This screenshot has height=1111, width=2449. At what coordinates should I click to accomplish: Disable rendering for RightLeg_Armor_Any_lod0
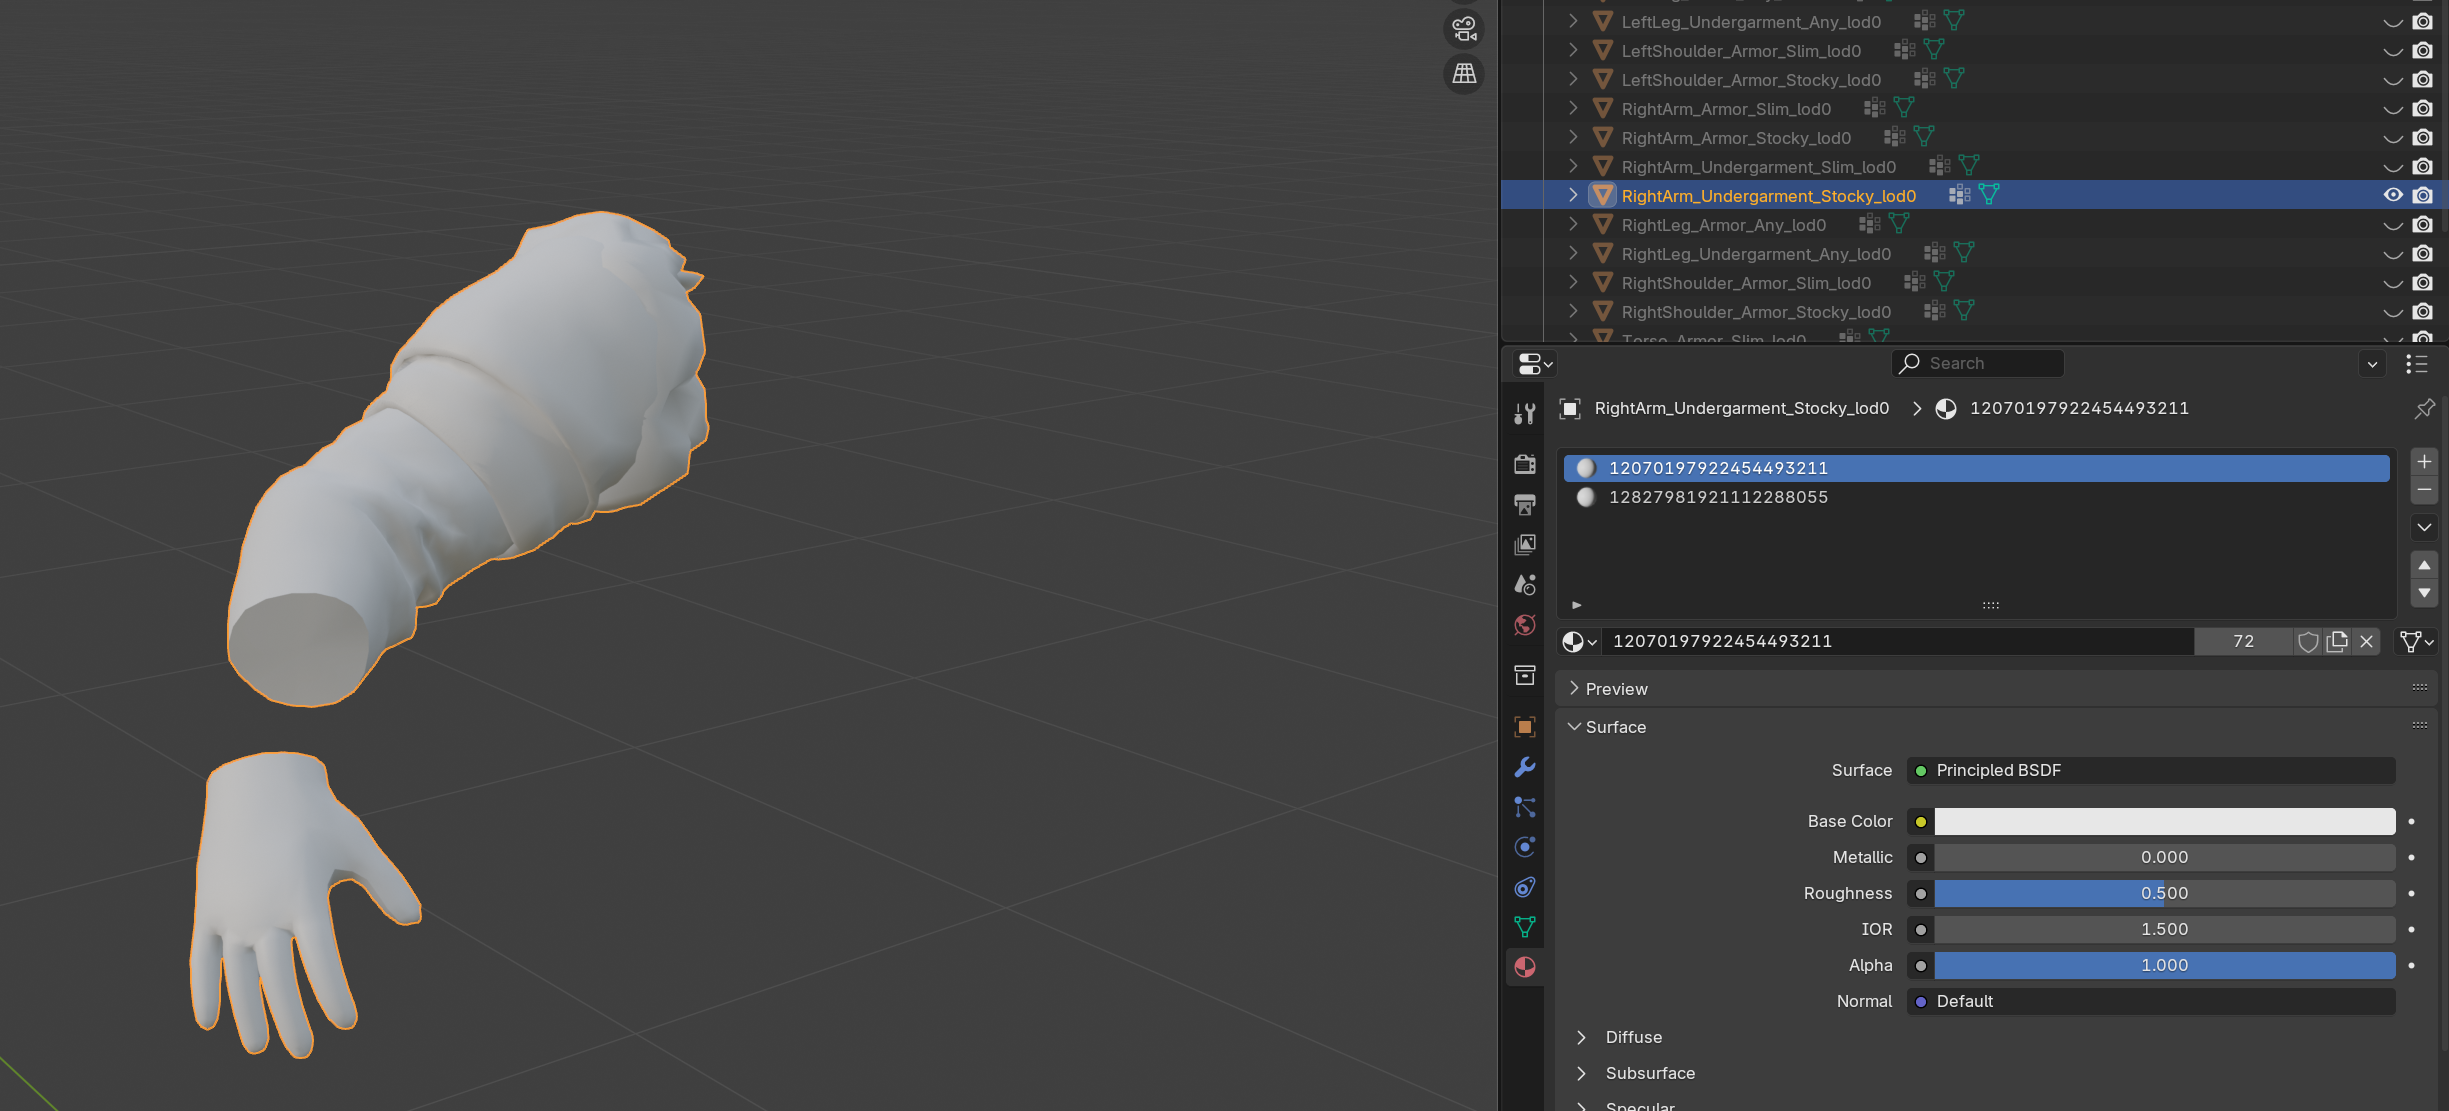pos(2422,225)
